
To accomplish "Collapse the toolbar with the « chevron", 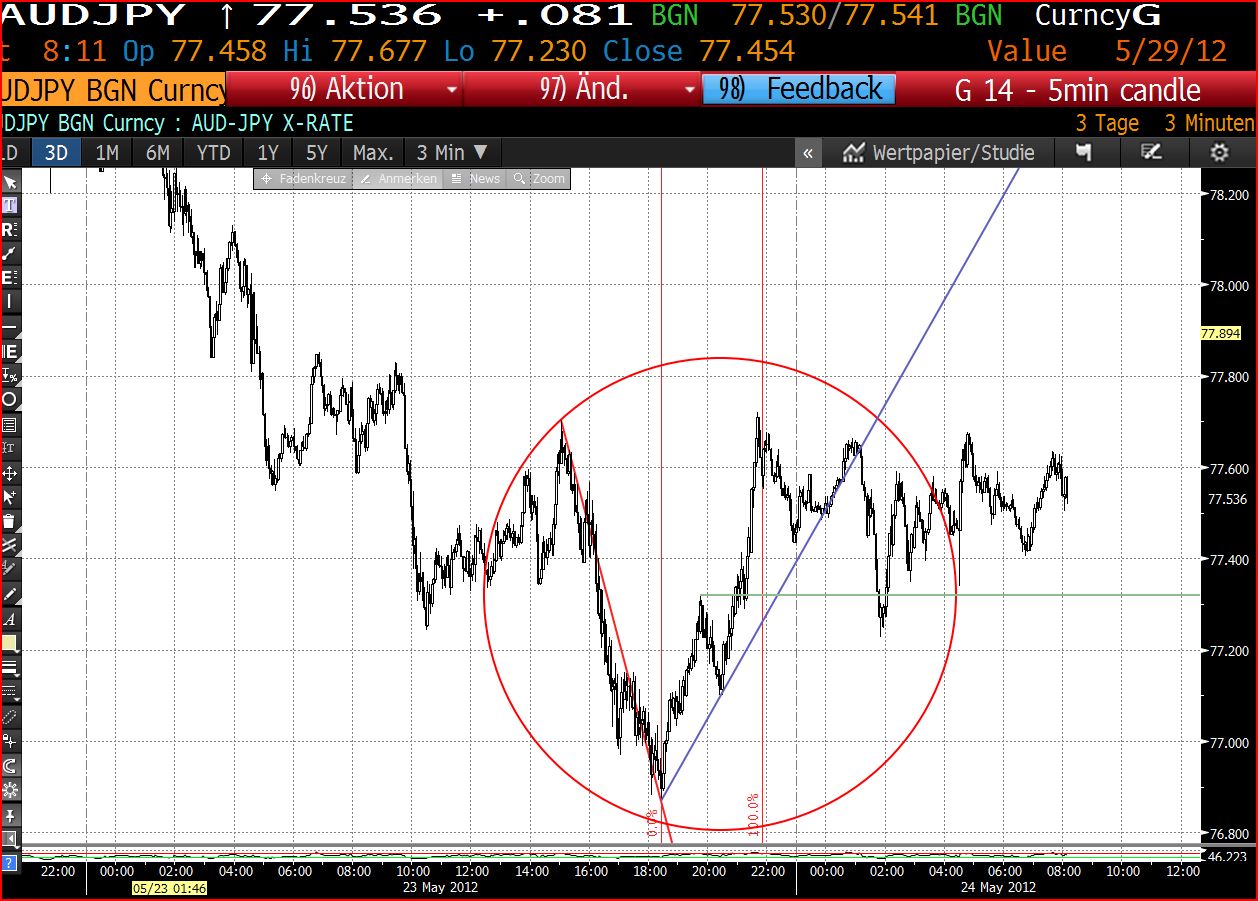I will coord(808,152).
